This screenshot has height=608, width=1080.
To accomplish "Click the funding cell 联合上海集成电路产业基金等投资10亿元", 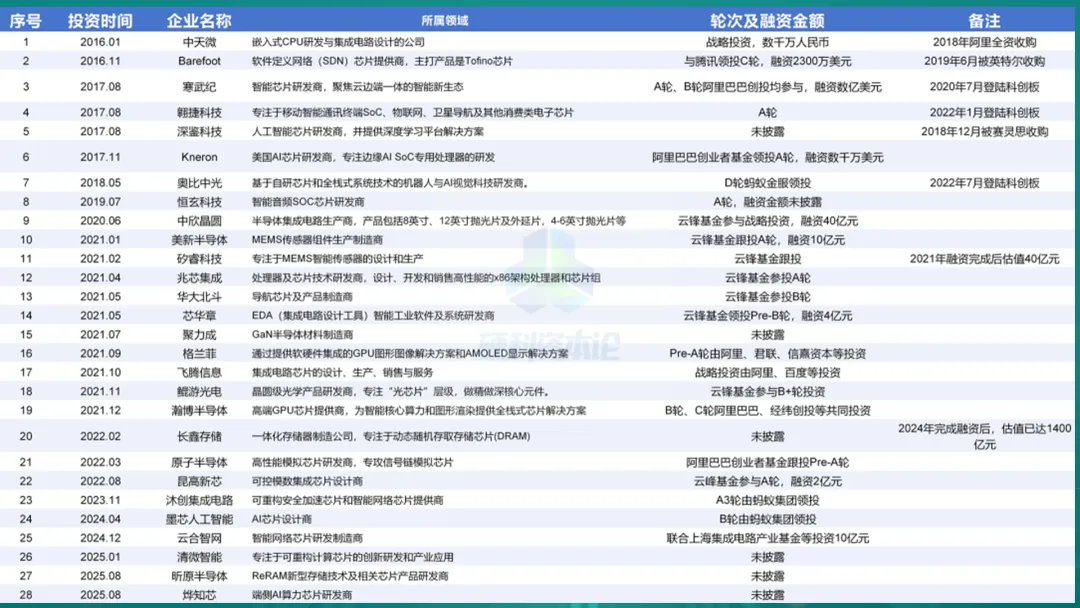I will point(767,537).
